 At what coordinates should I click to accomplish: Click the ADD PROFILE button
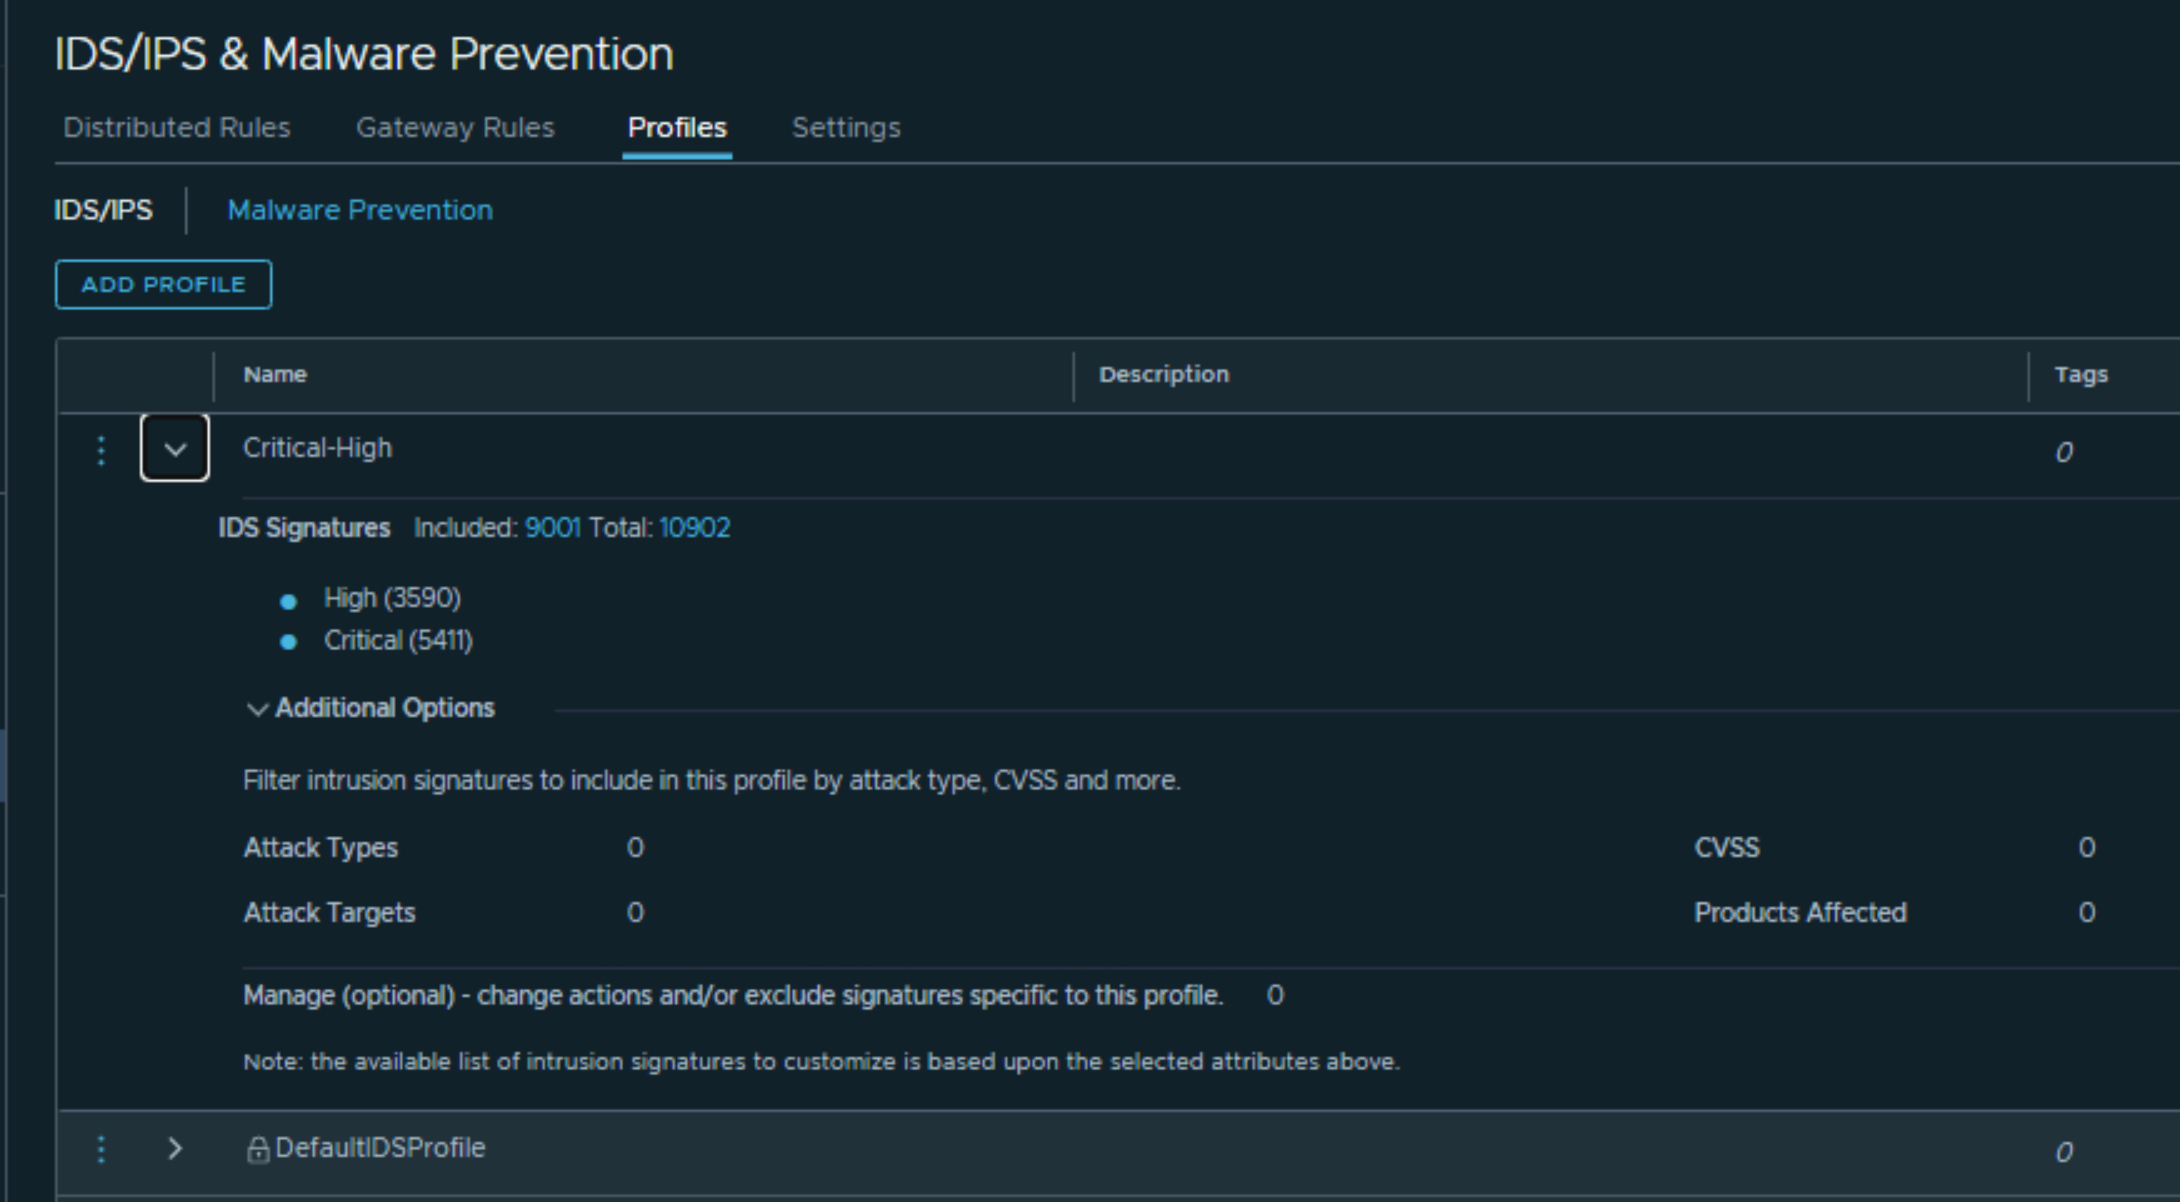pyautogui.click(x=163, y=285)
